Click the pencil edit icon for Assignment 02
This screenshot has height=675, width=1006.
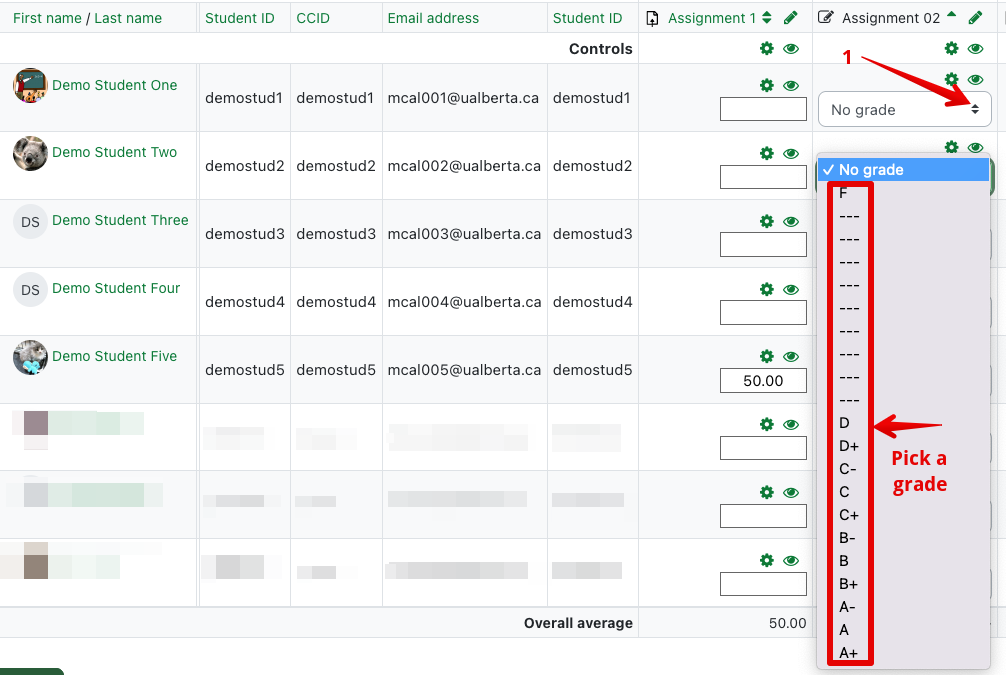click(975, 18)
